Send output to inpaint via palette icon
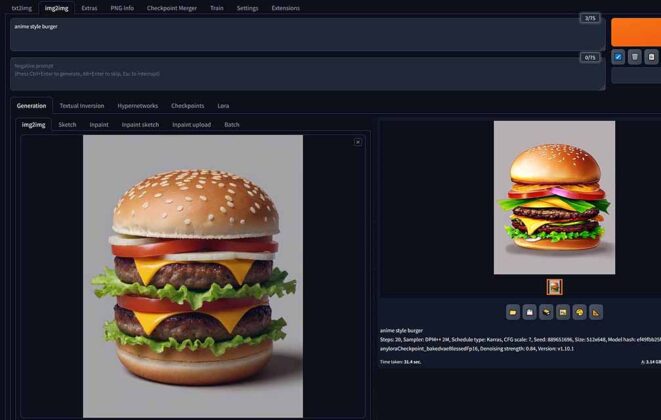 pyautogui.click(x=580, y=312)
